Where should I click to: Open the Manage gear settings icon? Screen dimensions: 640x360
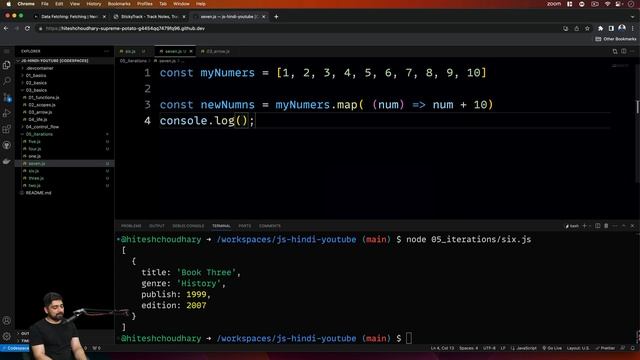click(x=7, y=336)
